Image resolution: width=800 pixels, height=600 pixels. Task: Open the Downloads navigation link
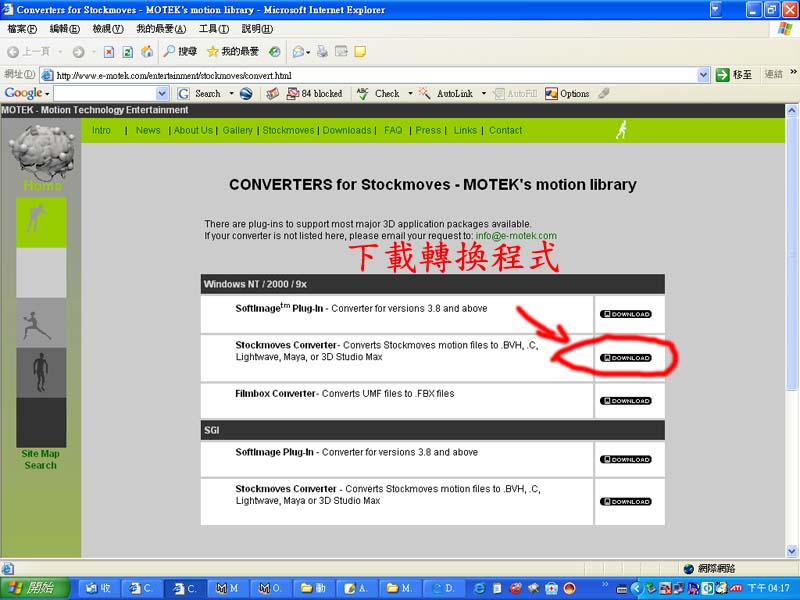pos(347,130)
